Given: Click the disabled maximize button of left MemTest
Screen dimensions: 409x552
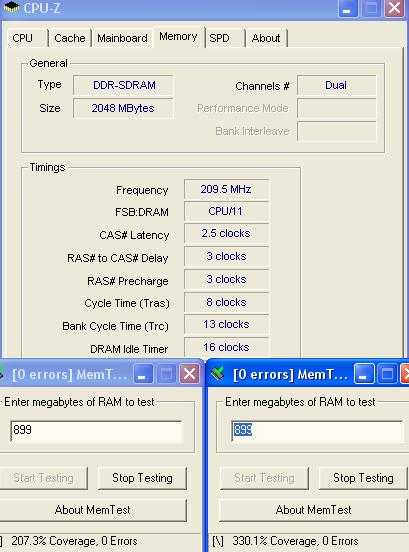Looking at the screenshot, I should tap(166, 374).
